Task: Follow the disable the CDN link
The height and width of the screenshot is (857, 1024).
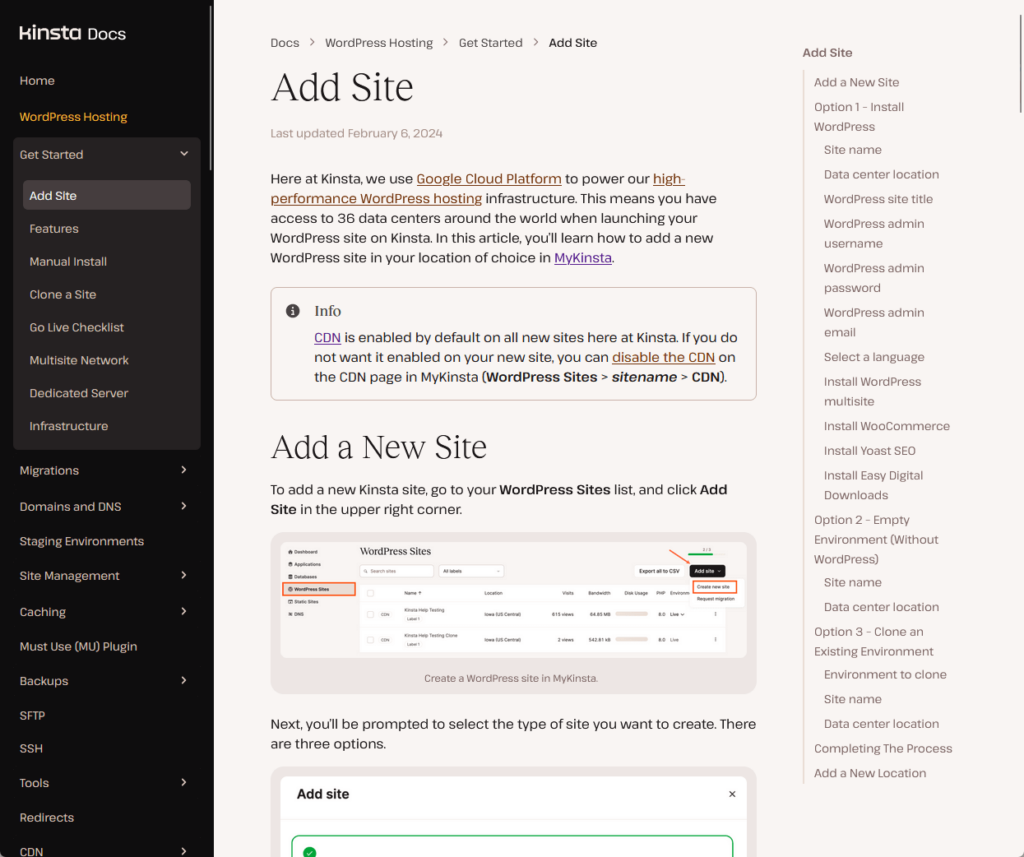Action: 664,357
